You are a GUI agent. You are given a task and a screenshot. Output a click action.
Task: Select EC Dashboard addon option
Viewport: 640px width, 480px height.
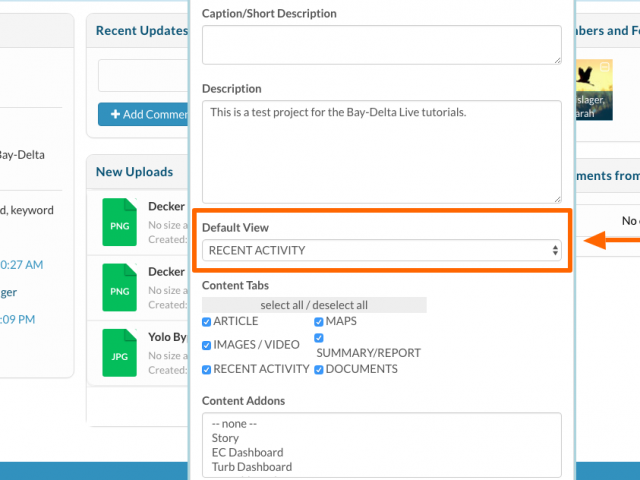[x=247, y=453]
